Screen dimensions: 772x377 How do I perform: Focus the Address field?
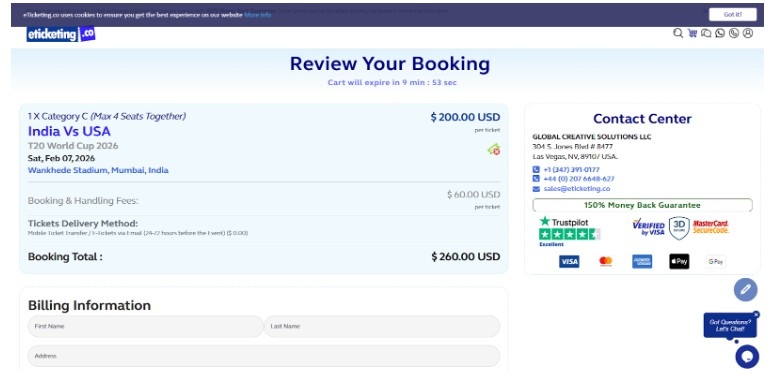click(264, 356)
